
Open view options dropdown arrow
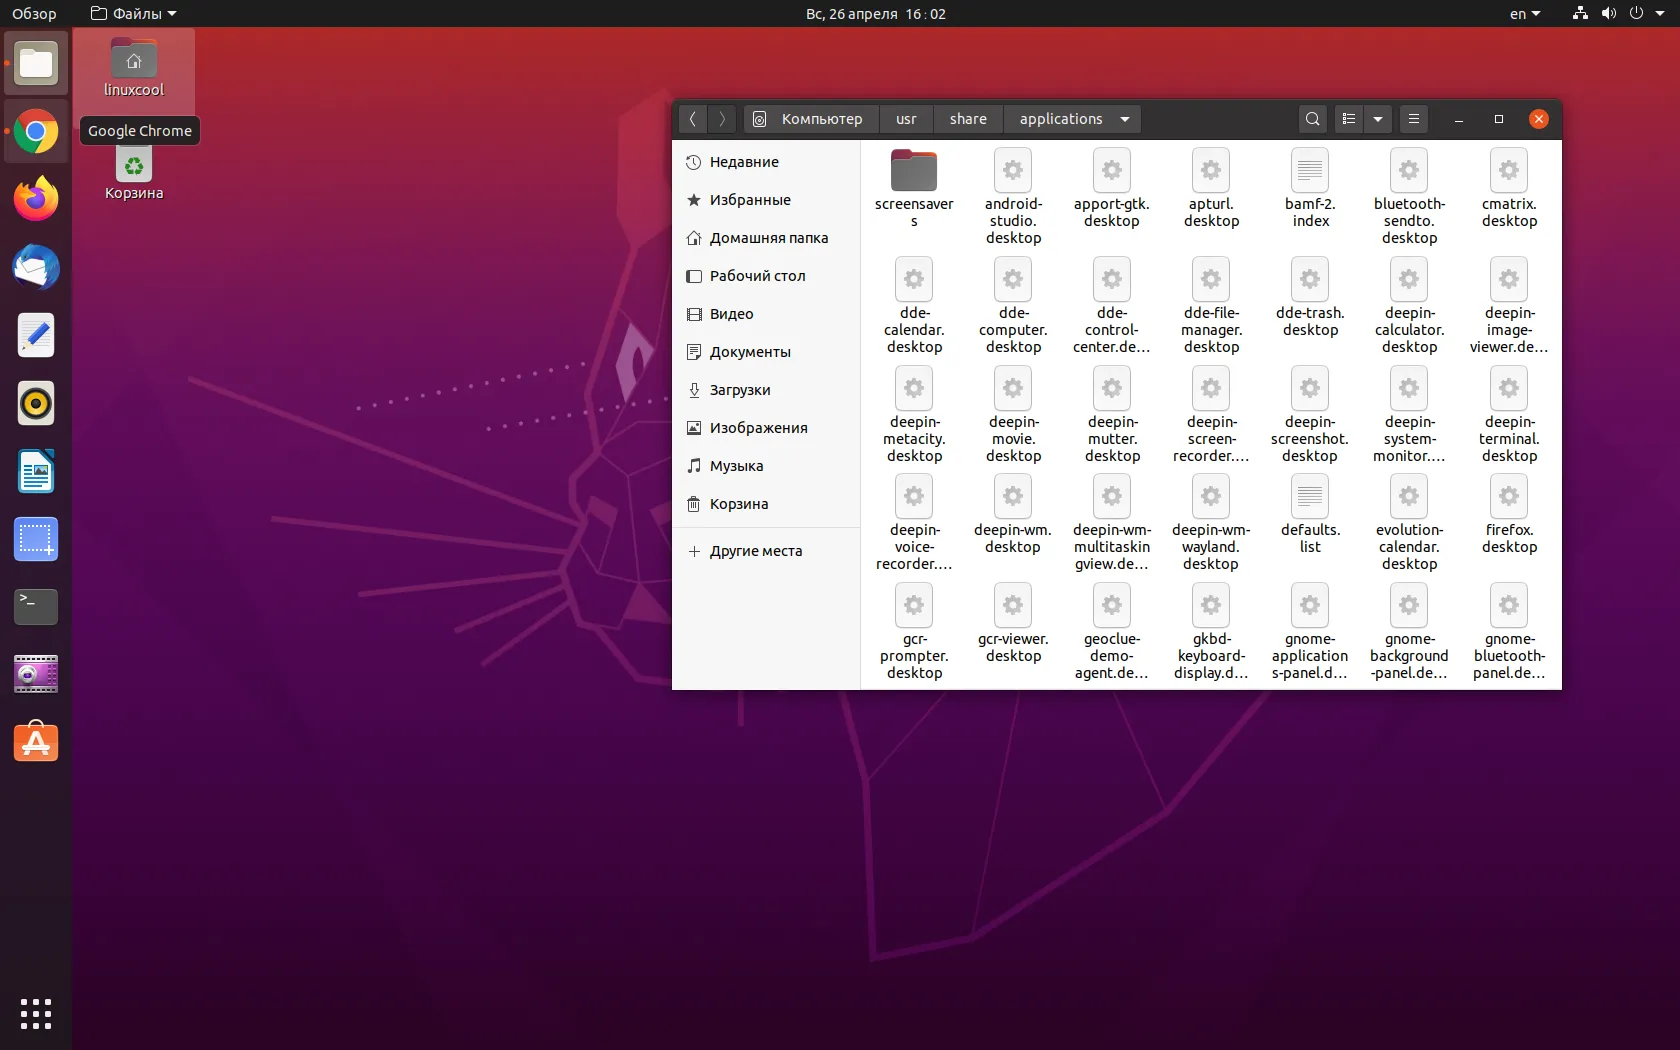tap(1378, 119)
